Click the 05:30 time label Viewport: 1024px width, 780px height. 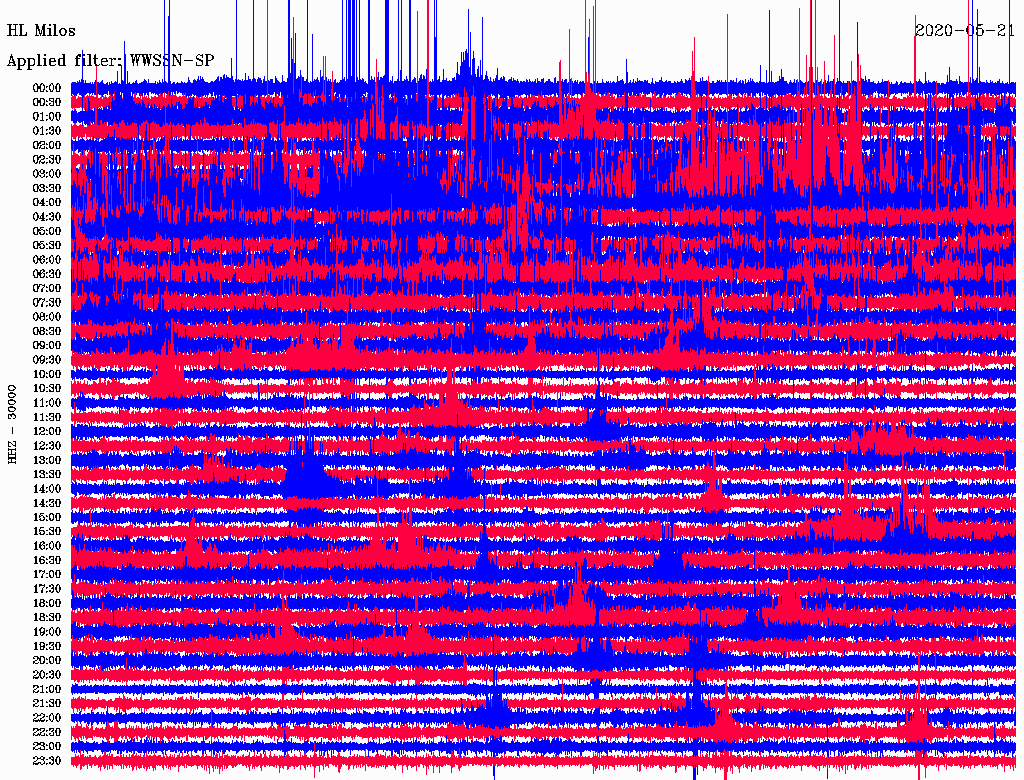coord(47,245)
